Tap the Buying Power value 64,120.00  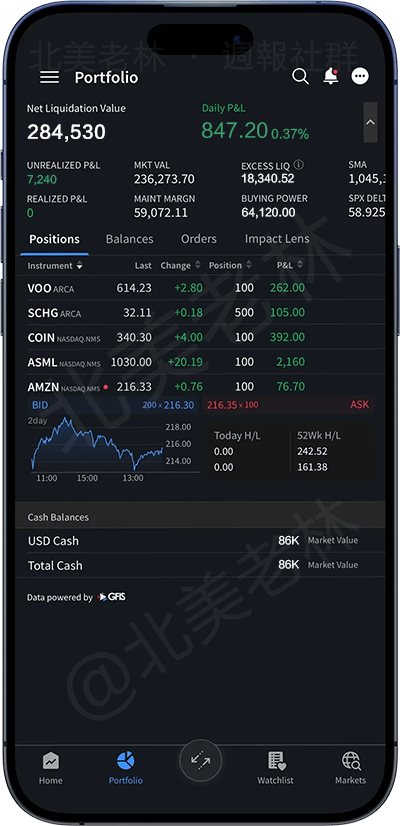[268, 212]
